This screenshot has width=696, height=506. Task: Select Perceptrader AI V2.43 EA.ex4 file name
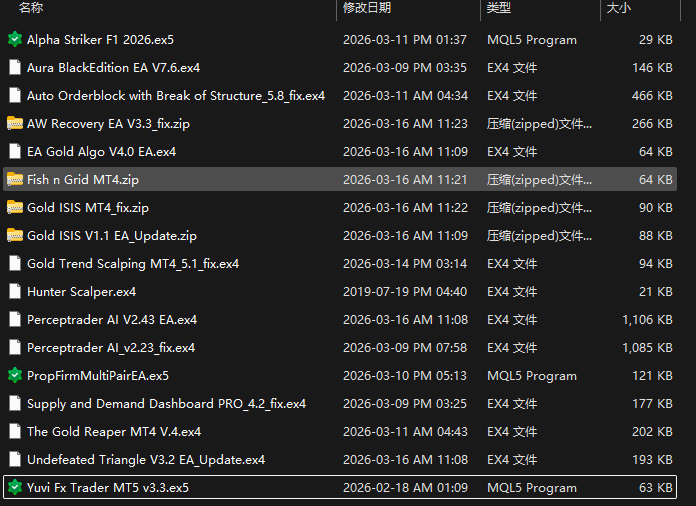112,320
